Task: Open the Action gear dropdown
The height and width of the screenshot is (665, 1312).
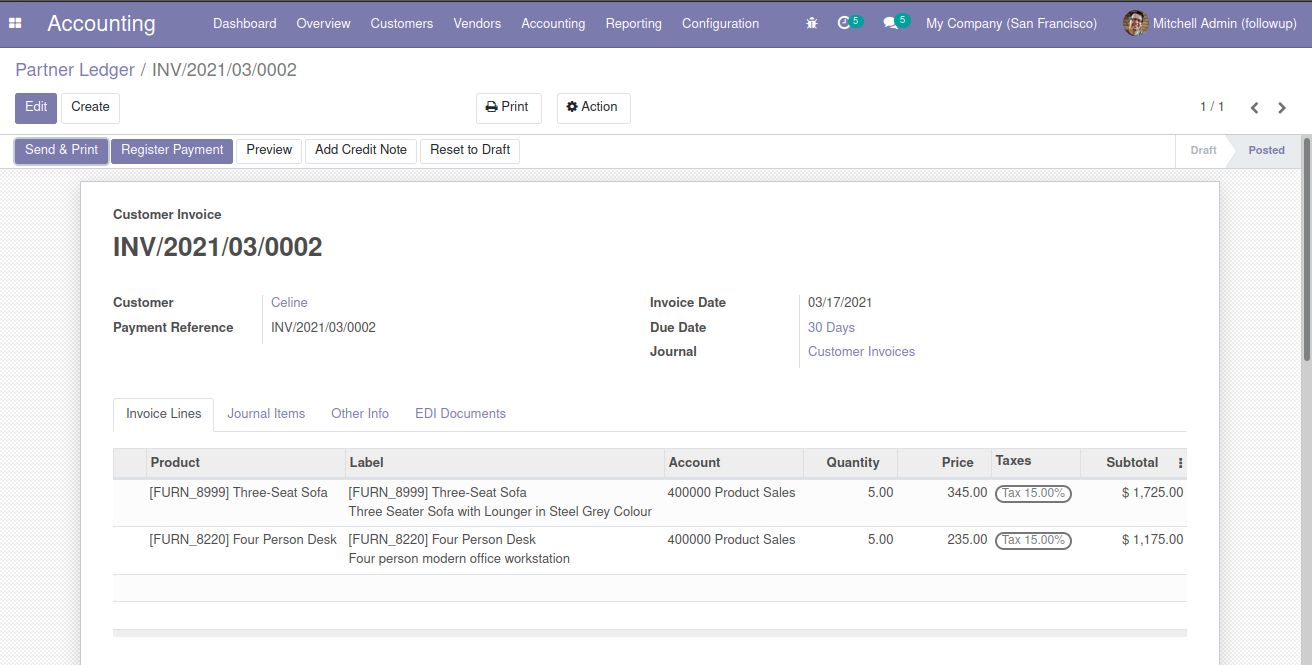Action: click(593, 107)
